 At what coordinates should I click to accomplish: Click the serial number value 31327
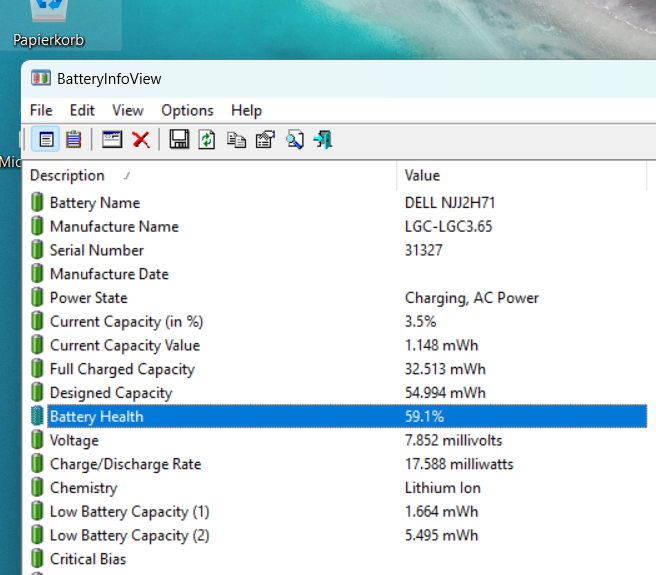423,250
